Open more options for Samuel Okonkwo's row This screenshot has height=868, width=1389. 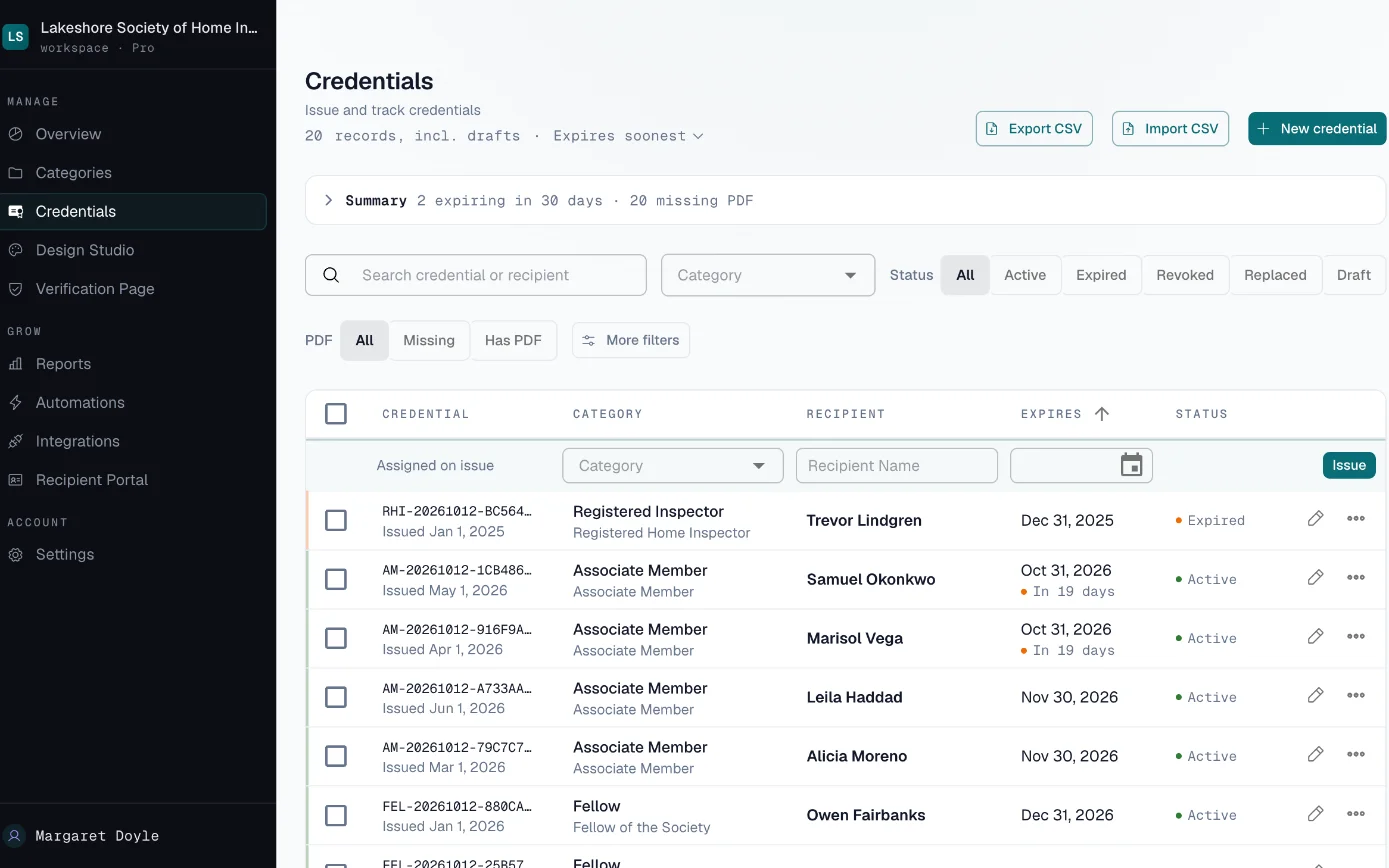click(1356, 577)
